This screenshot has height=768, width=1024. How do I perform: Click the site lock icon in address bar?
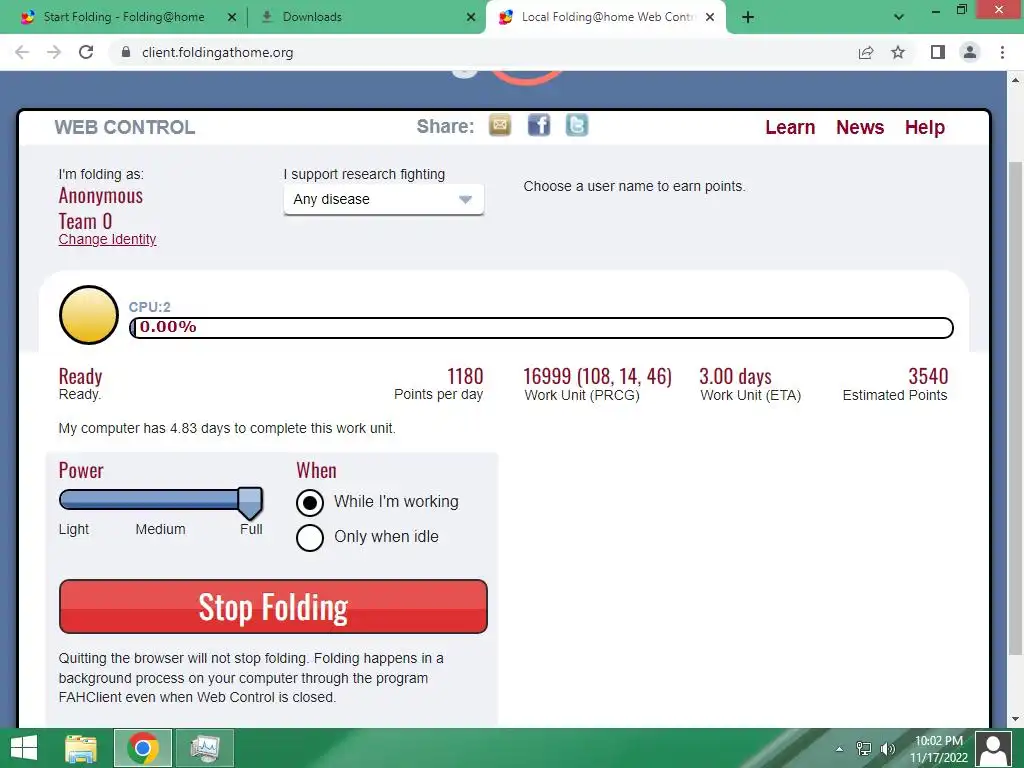[126, 52]
